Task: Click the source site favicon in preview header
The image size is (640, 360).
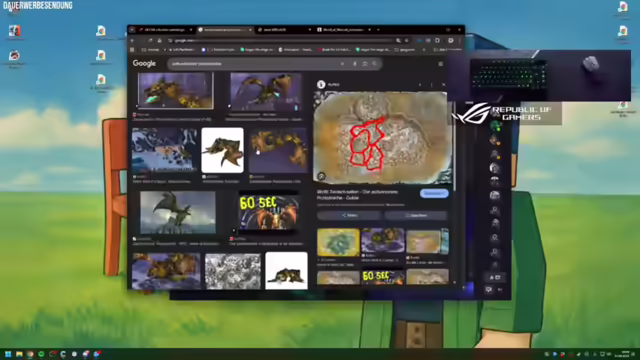Action: coord(321,84)
